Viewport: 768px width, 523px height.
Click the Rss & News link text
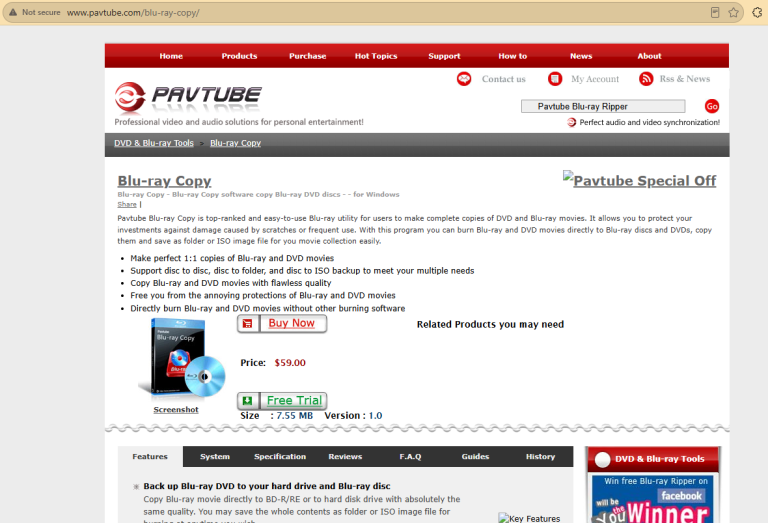click(684, 79)
